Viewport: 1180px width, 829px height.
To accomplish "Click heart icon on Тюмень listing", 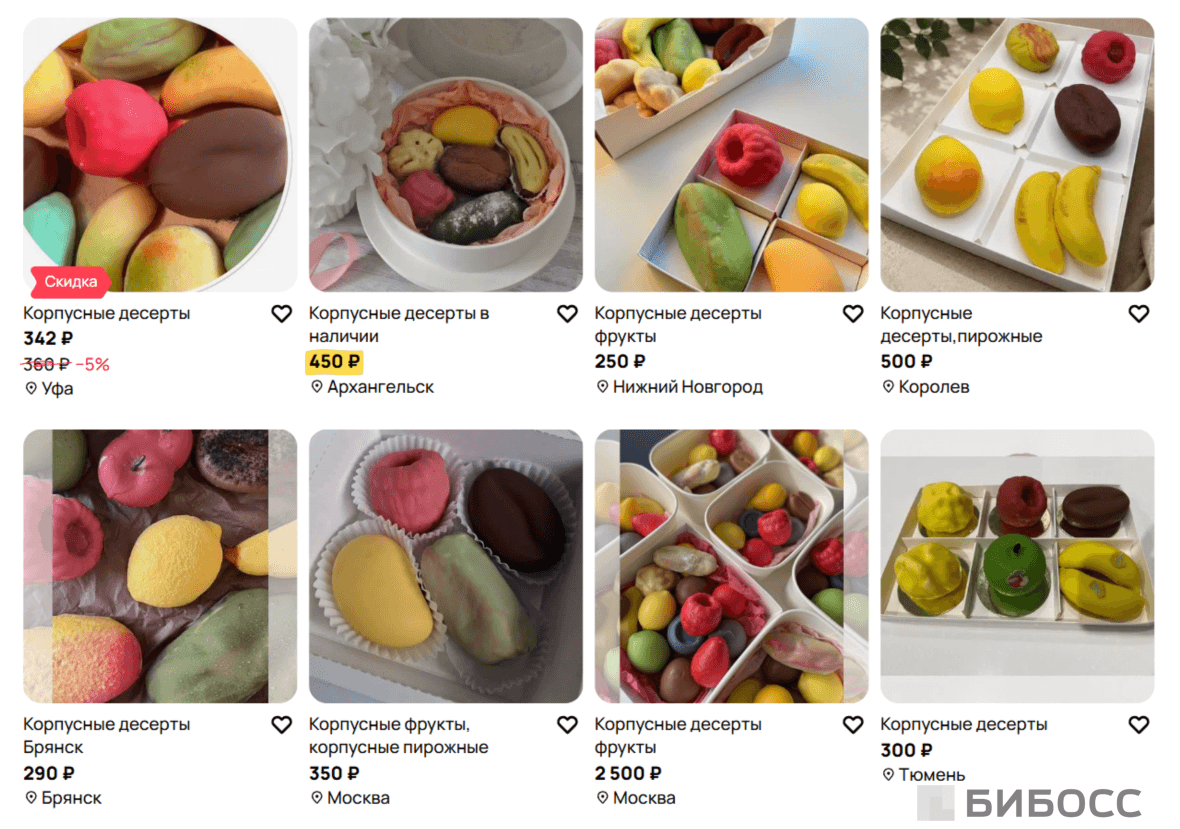I will point(1139,724).
